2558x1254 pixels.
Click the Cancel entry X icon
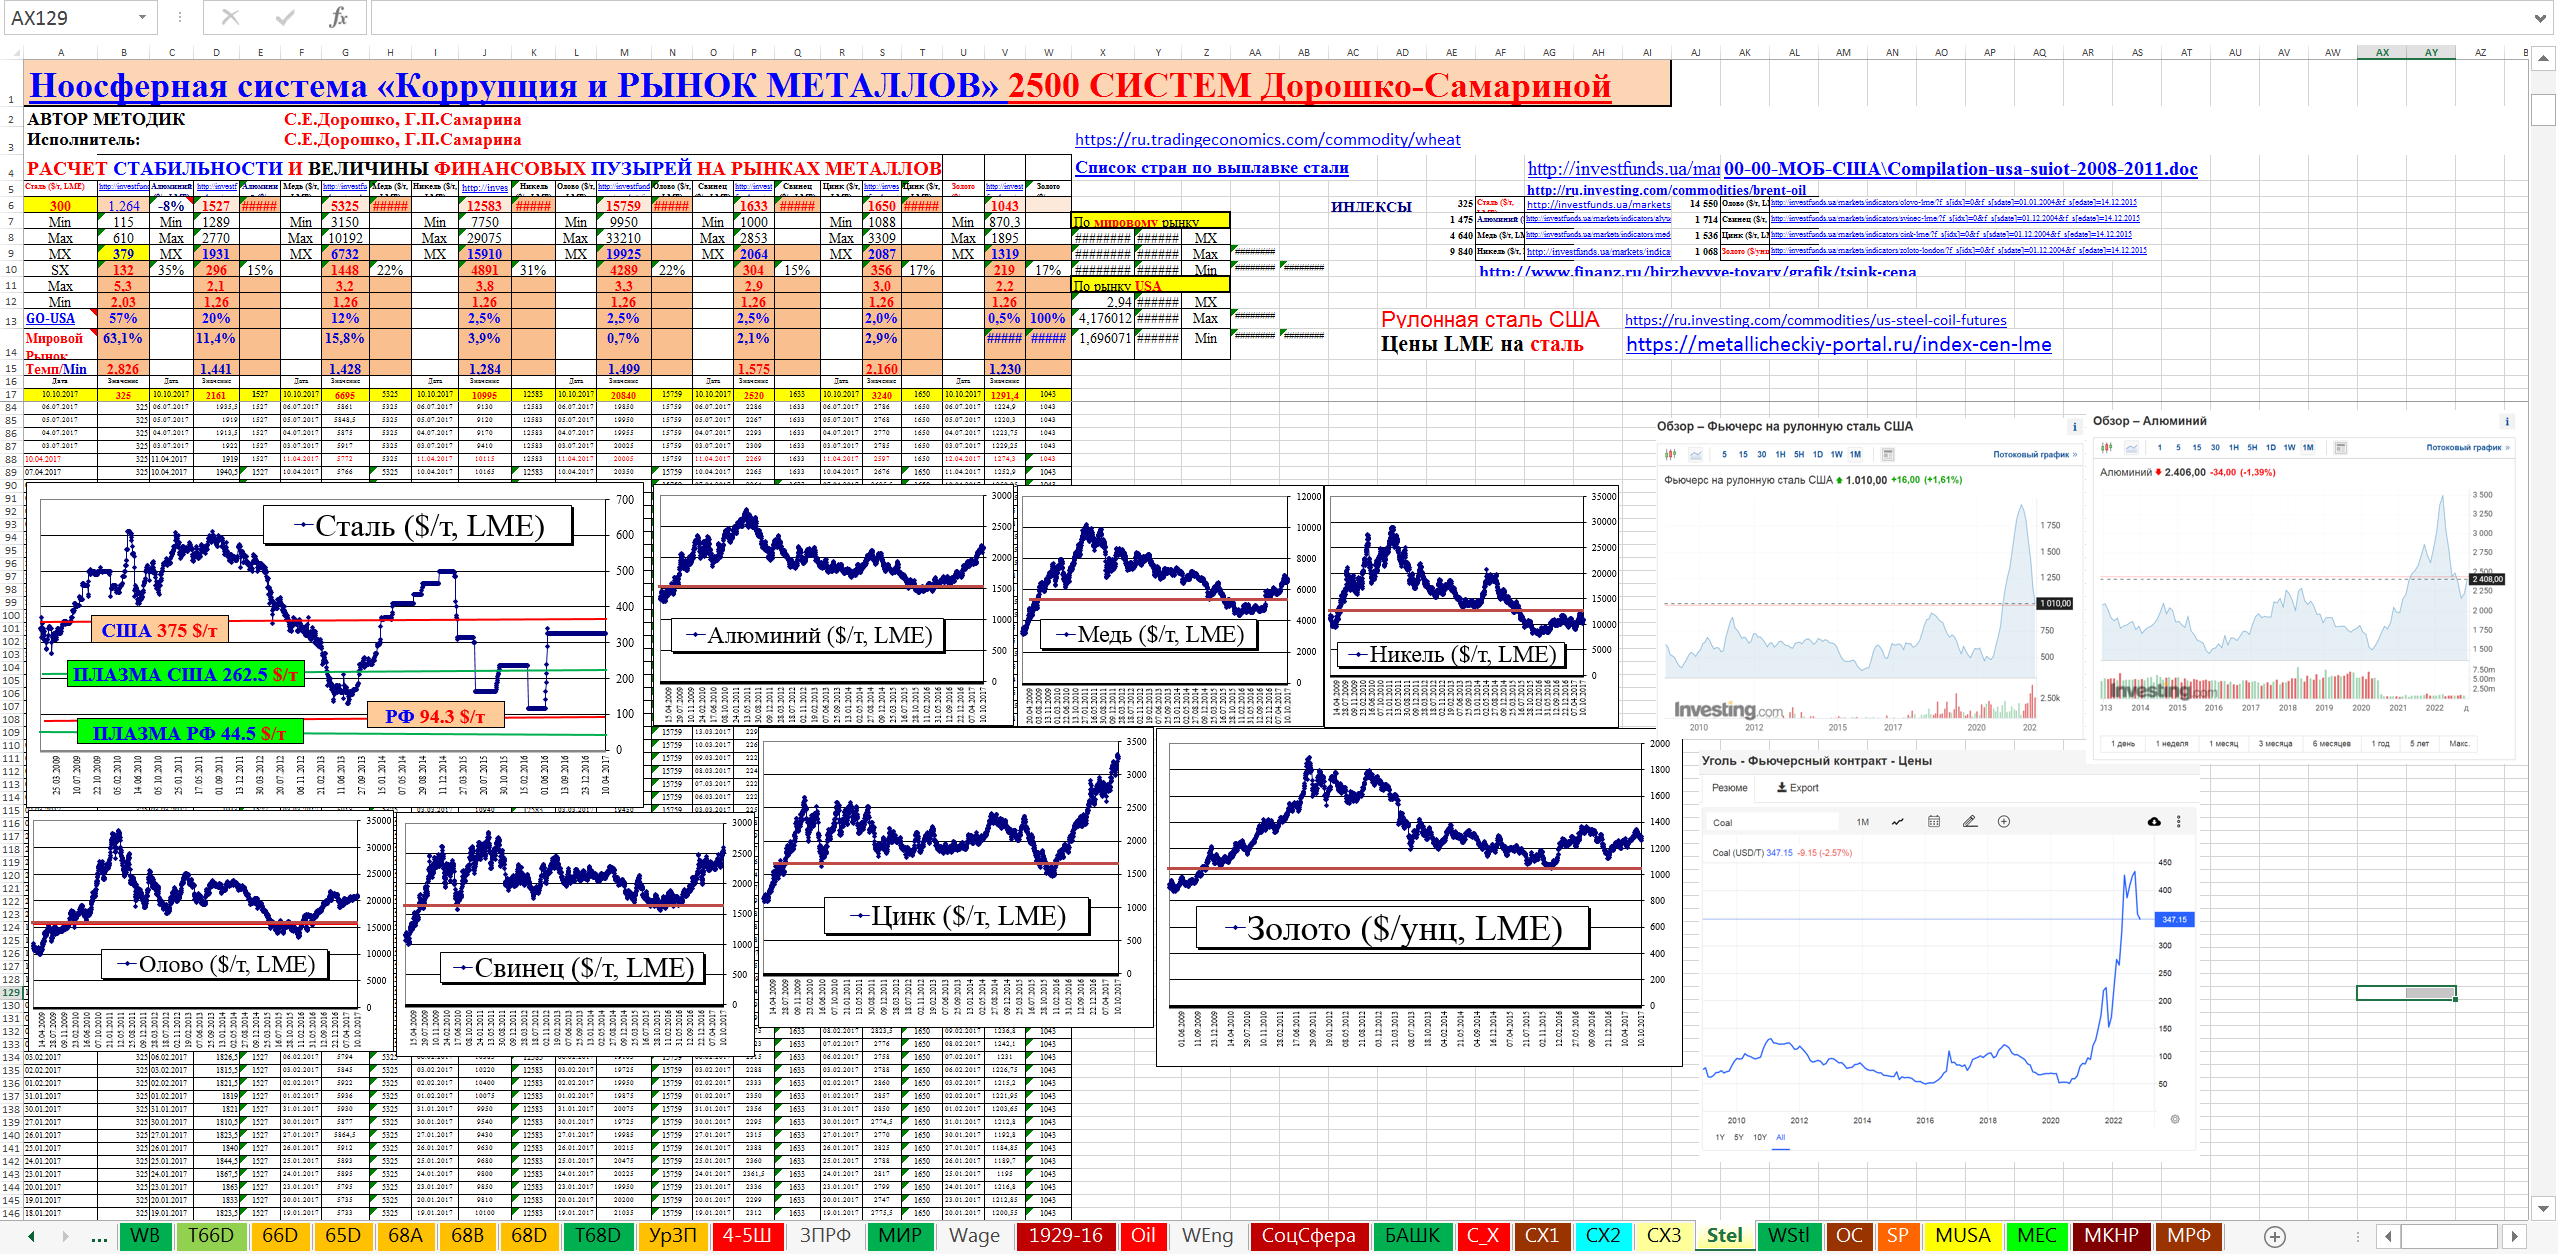click(x=230, y=17)
